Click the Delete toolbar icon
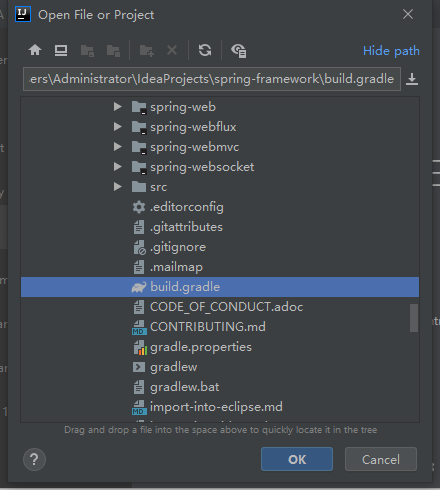This screenshot has width=440, height=490. 172,50
